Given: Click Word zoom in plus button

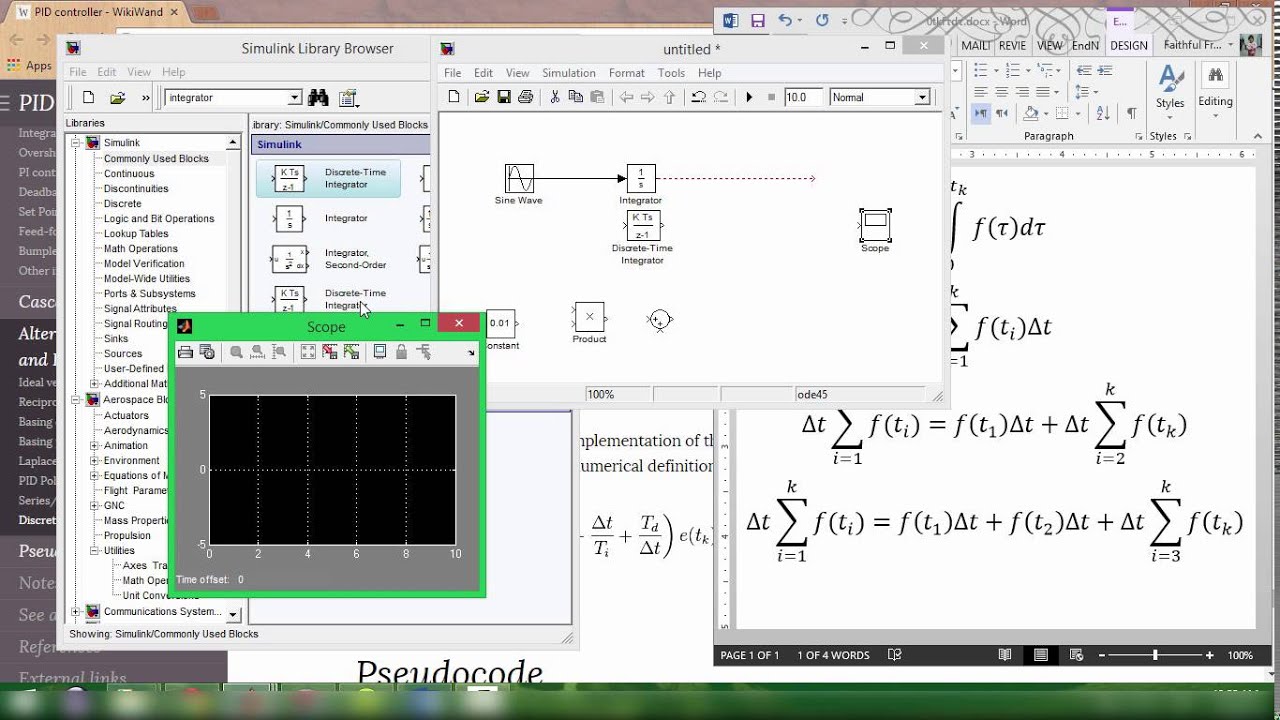Looking at the screenshot, I should pos(1209,655).
